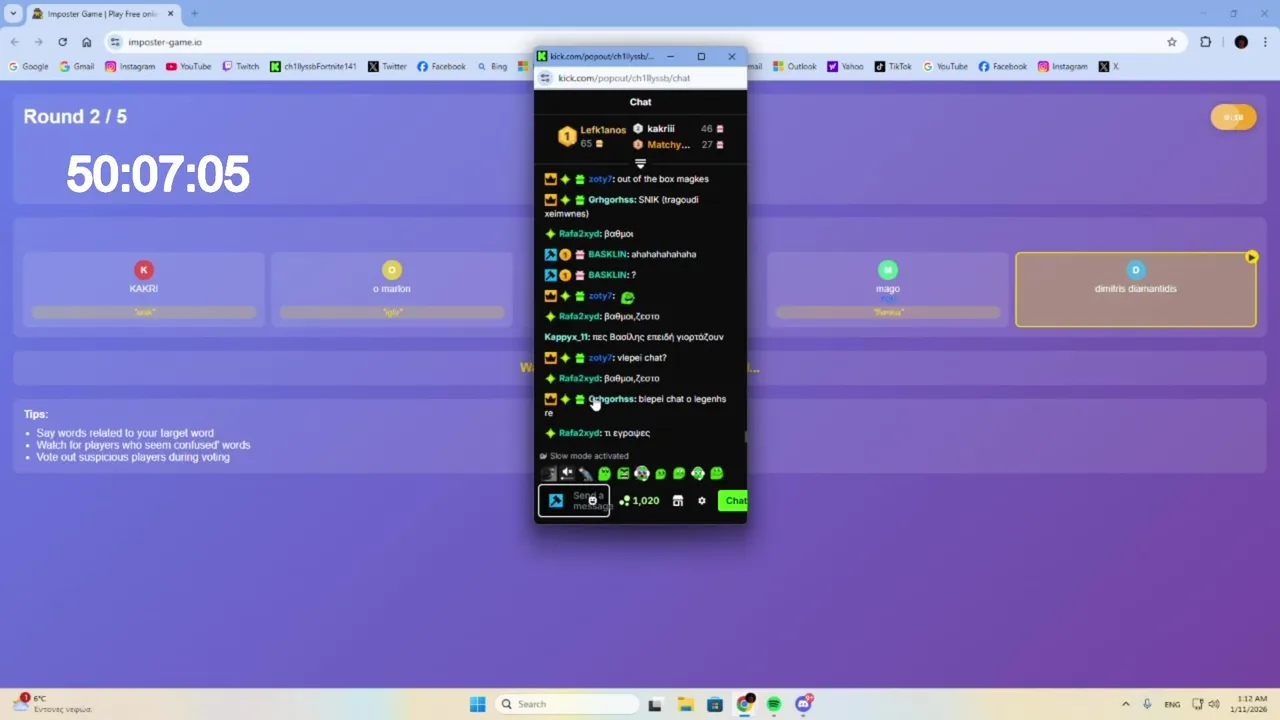Select the mago player card
This screenshot has width=1280, height=720.
pos(888,289)
